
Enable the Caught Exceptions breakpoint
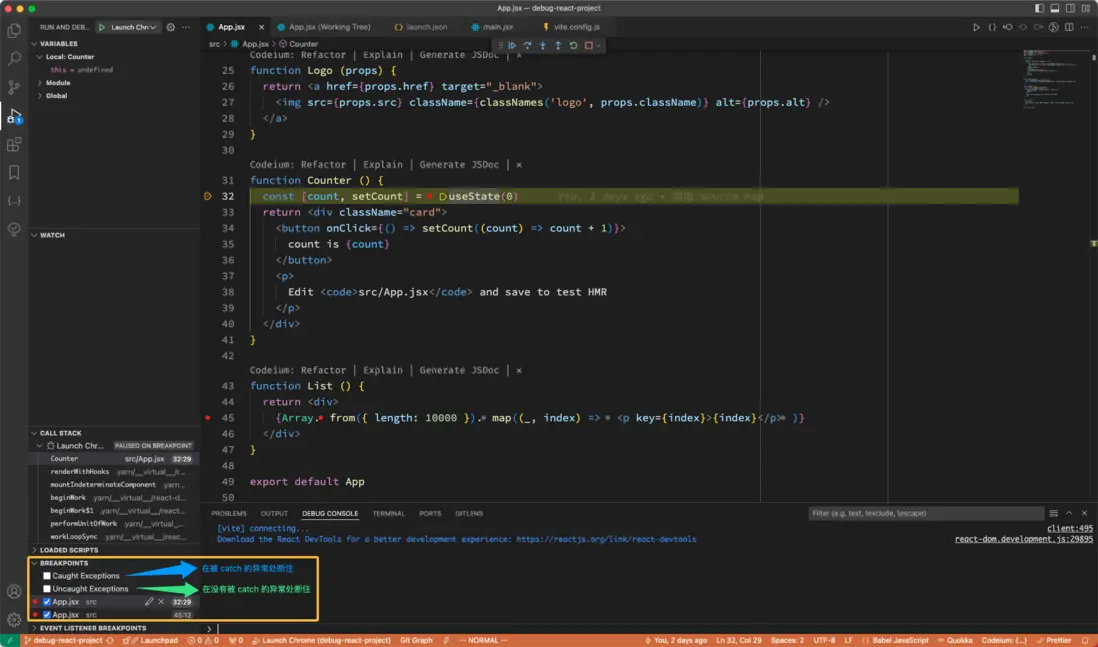(x=47, y=576)
